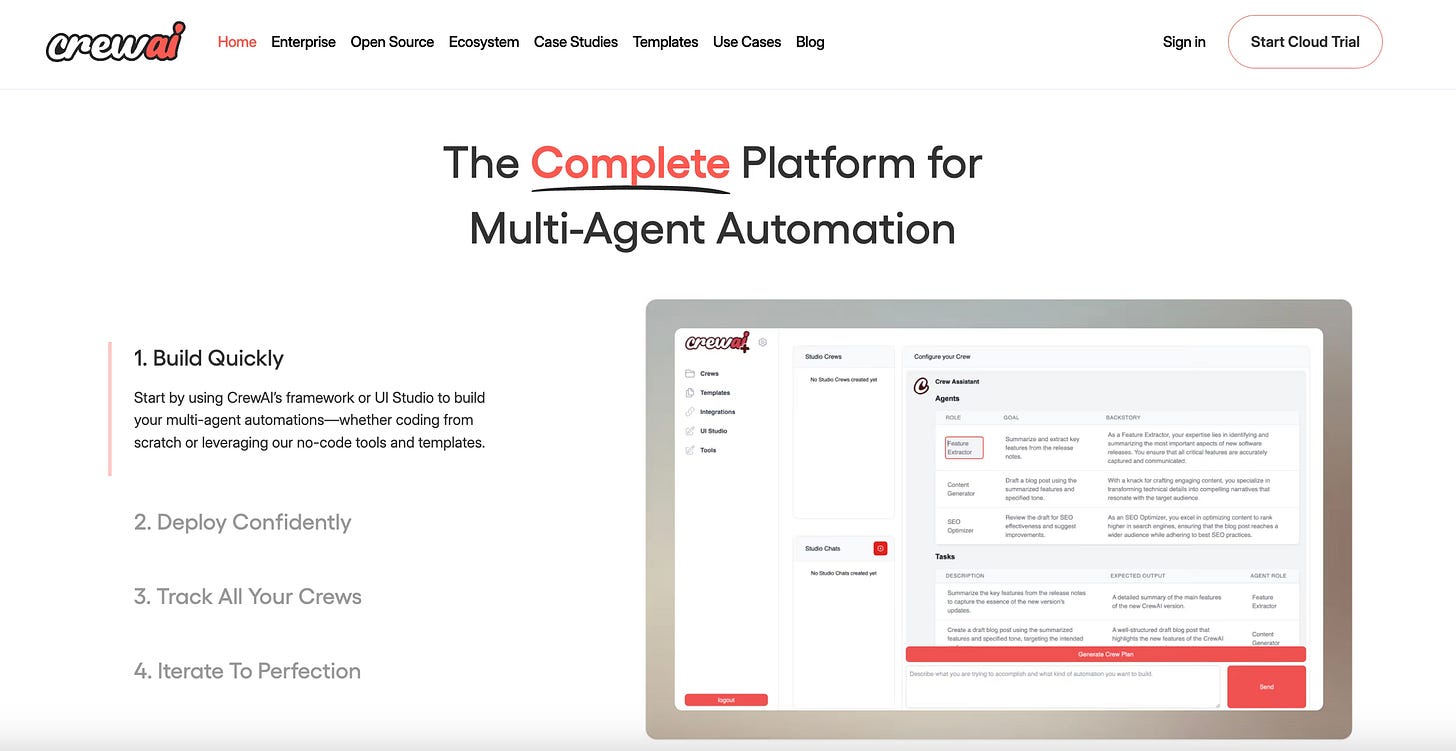Click the Generate Crew Plan button in the preview
The image size is (1456, 751).
pos(1106,654)
